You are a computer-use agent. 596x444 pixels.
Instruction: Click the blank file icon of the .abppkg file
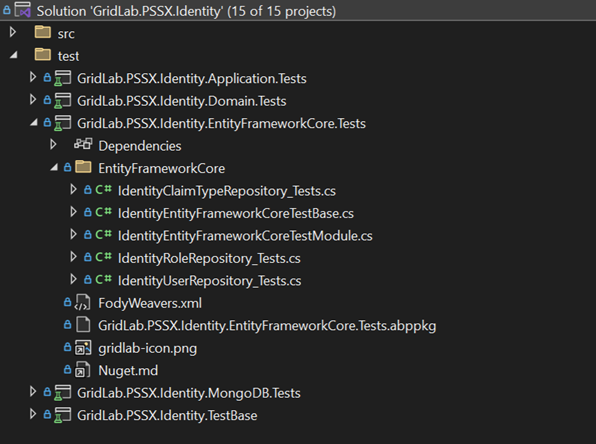83,325
